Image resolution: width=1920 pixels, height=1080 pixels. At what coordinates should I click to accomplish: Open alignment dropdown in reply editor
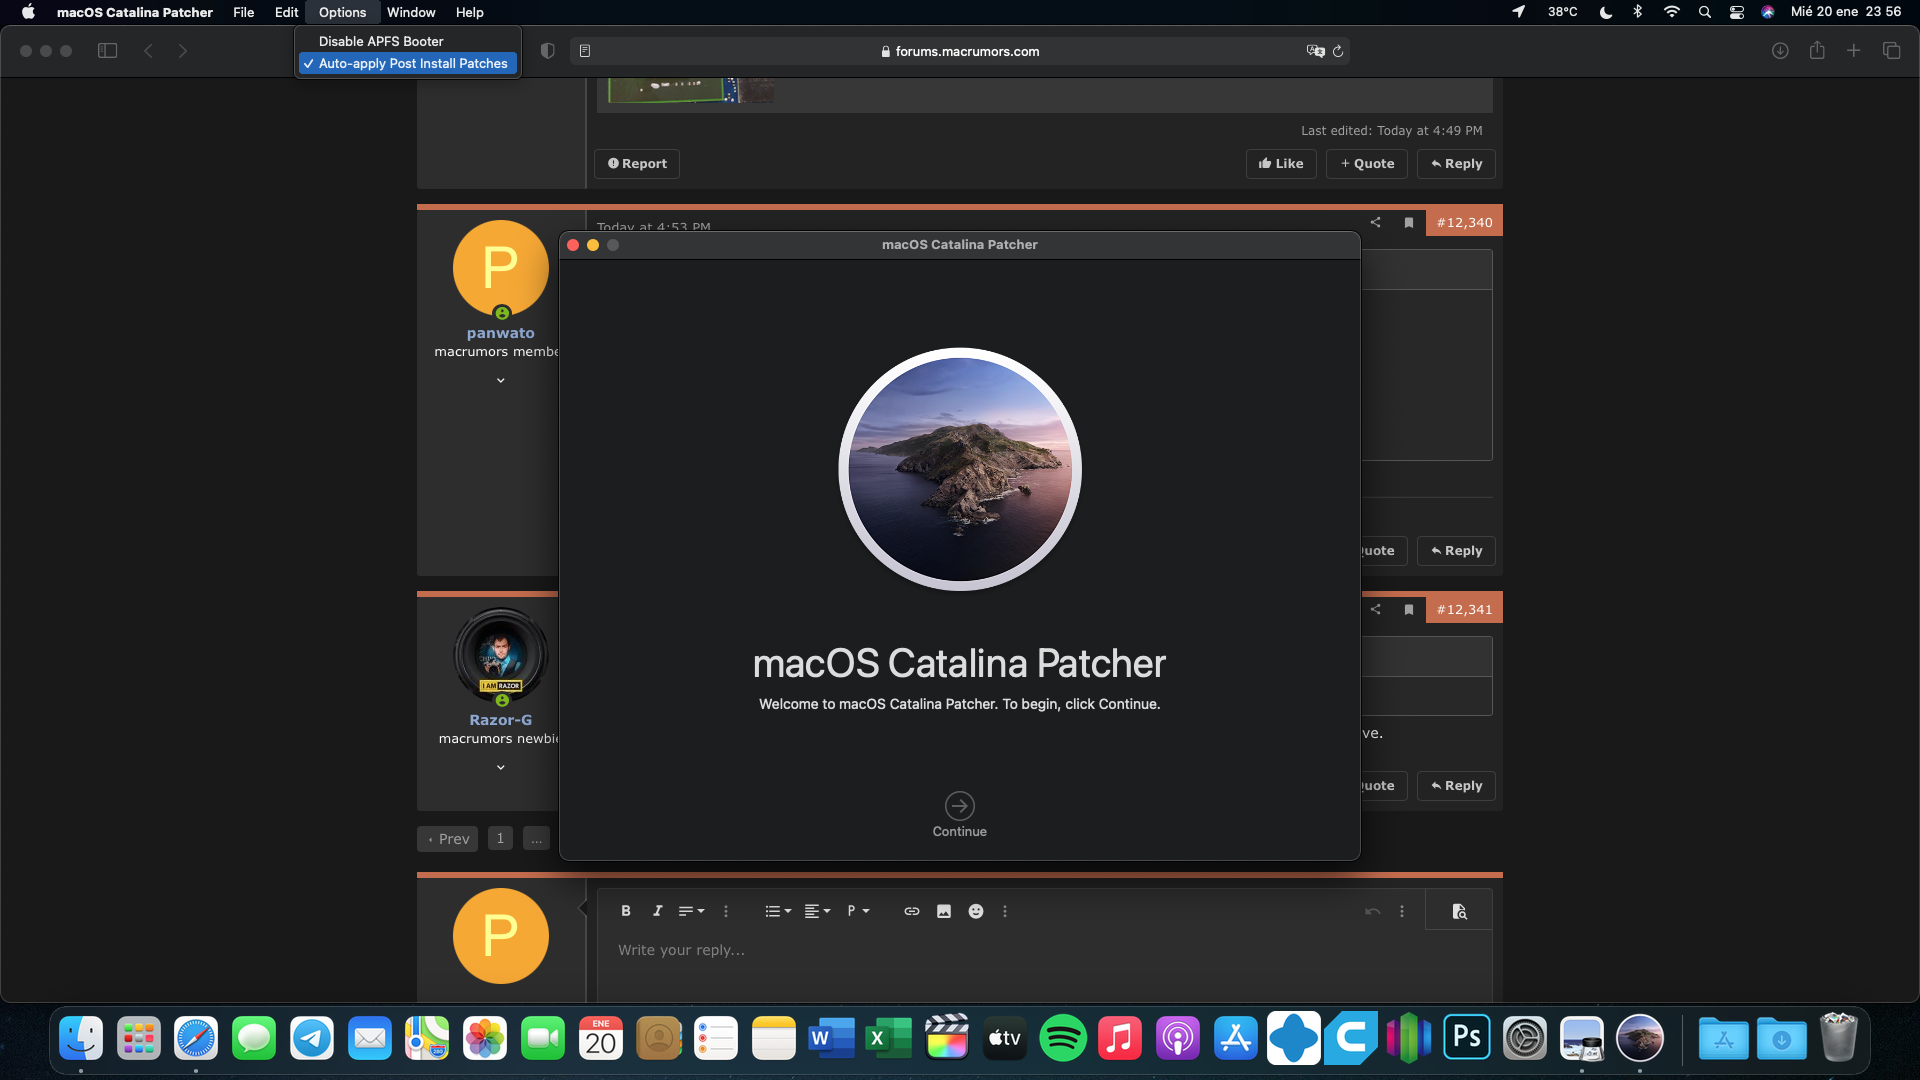coord(817,911)
